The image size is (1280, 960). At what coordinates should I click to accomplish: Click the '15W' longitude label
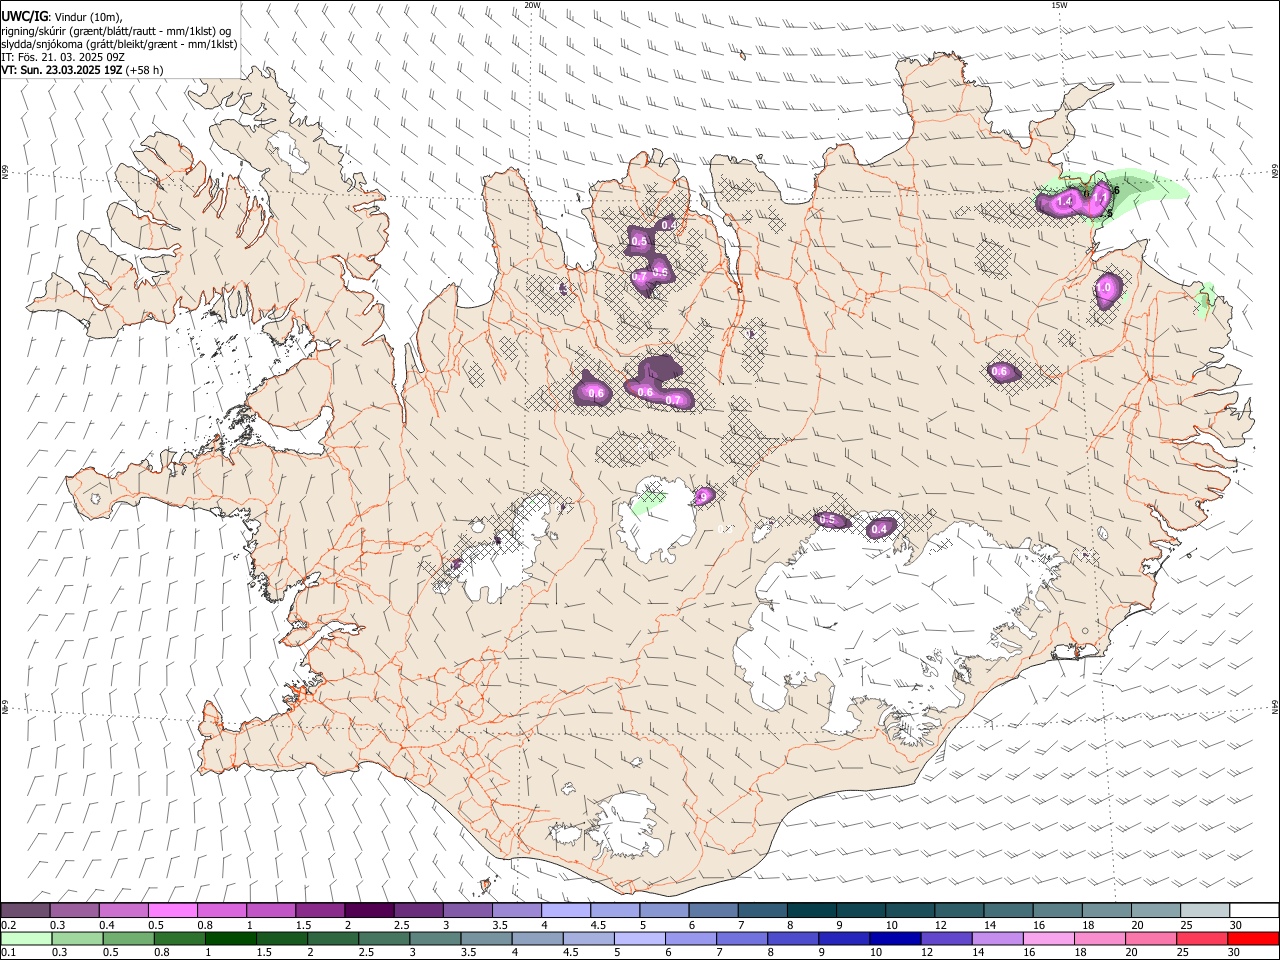1059,5
